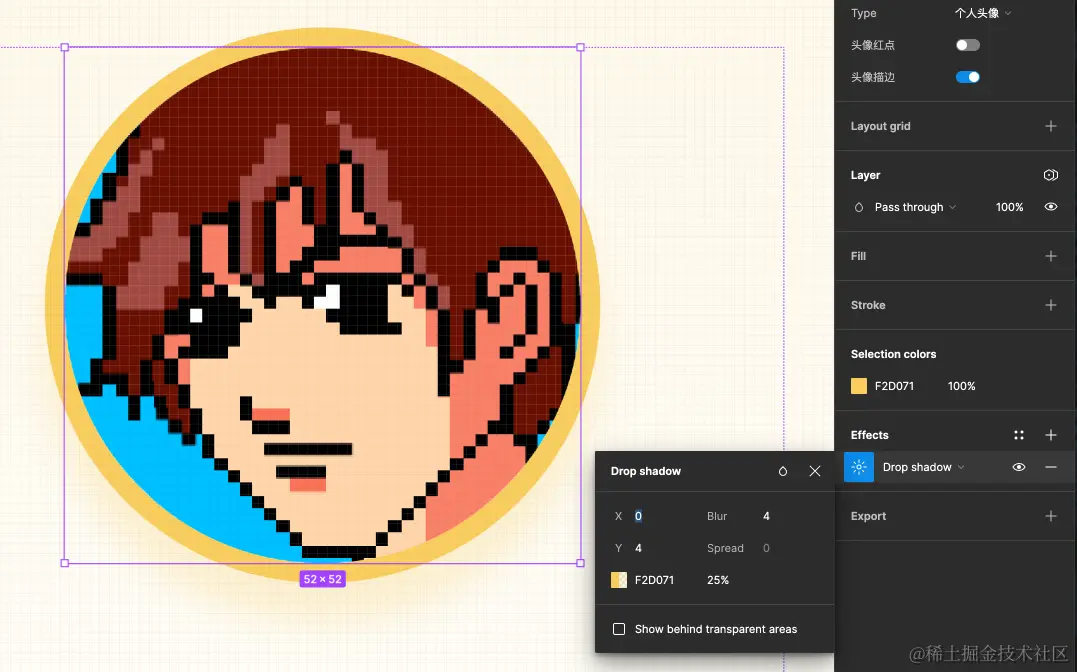This screenshot has width=1077, height=672.
Task: Edit the shadow hex F2D071 field
Action: pyautogui.click(x=654, y=580)
